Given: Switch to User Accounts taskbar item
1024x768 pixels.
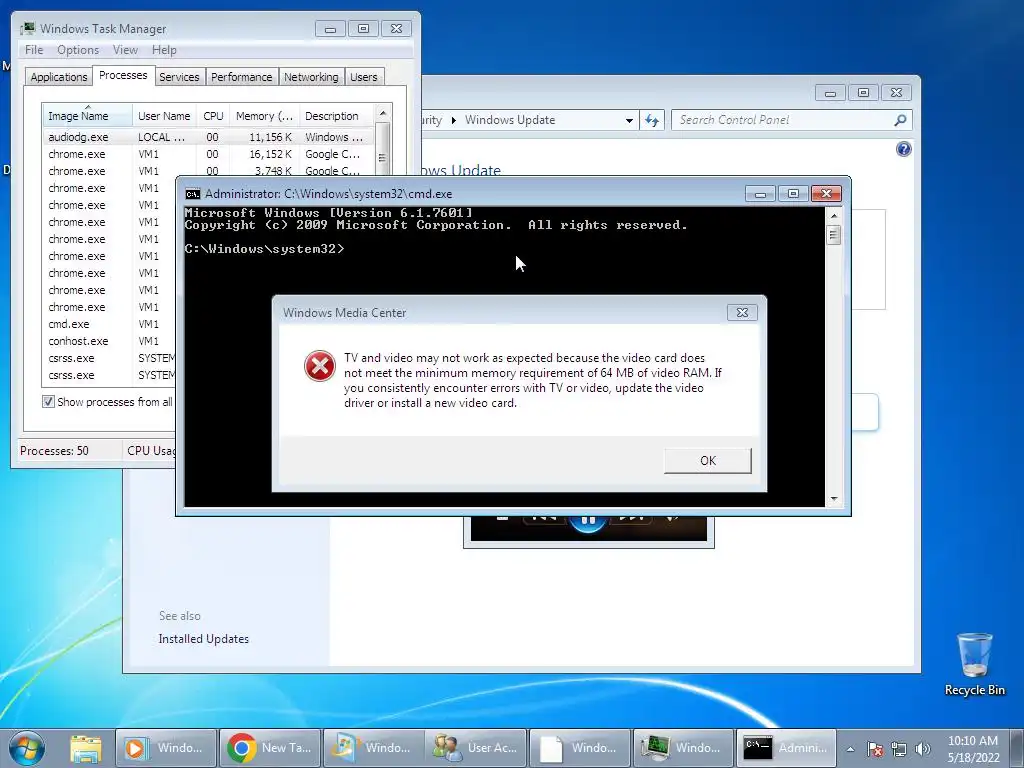Looking at the screenshot, I should 477,748.
